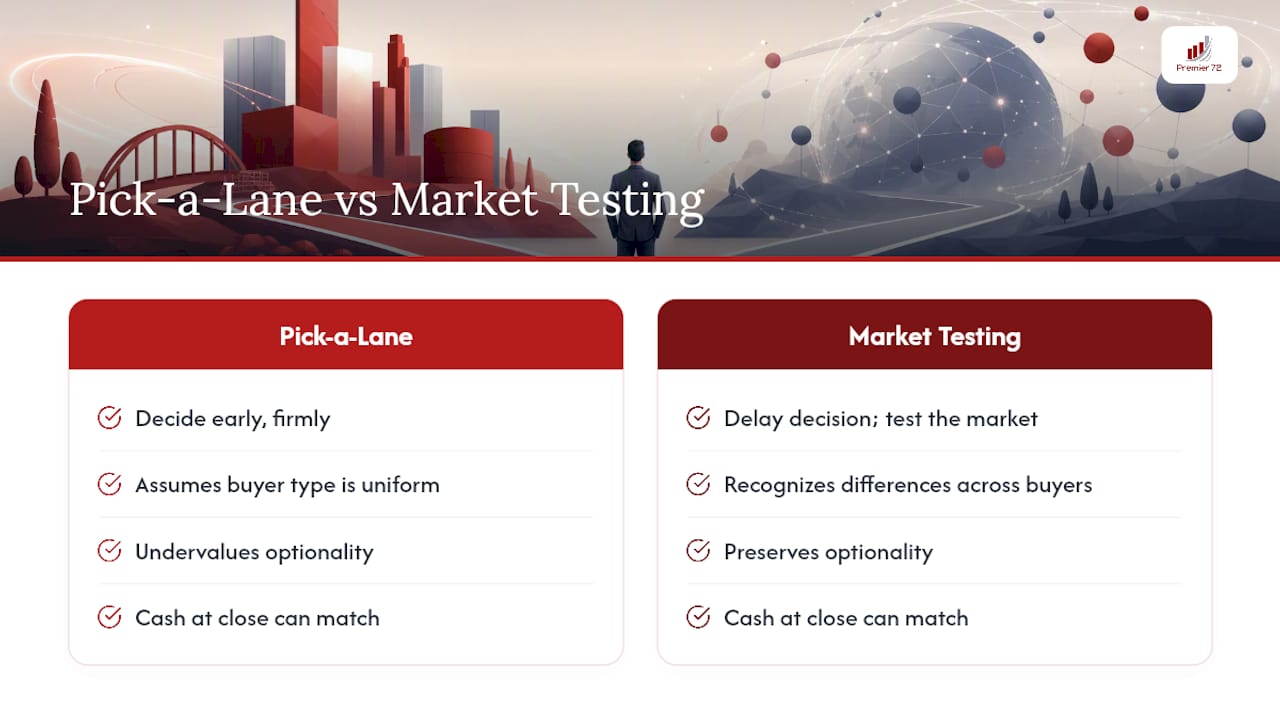Click checkmark icon beside 'Preserves optionality'

coord(698,551)
